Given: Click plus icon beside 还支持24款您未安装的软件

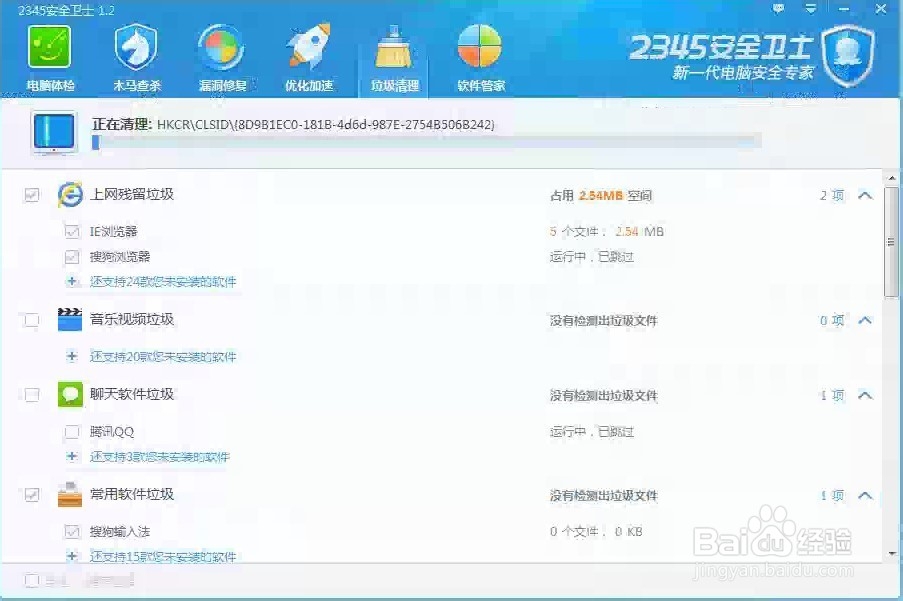Looking at the screenshot, I should coord(72,282).
